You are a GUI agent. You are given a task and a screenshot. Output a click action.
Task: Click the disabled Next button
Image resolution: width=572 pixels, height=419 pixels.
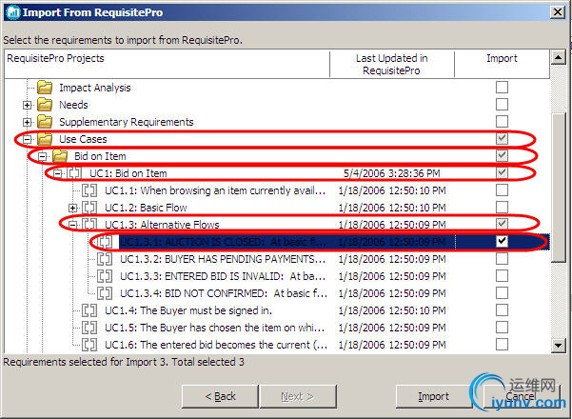(x=298, y=396)
